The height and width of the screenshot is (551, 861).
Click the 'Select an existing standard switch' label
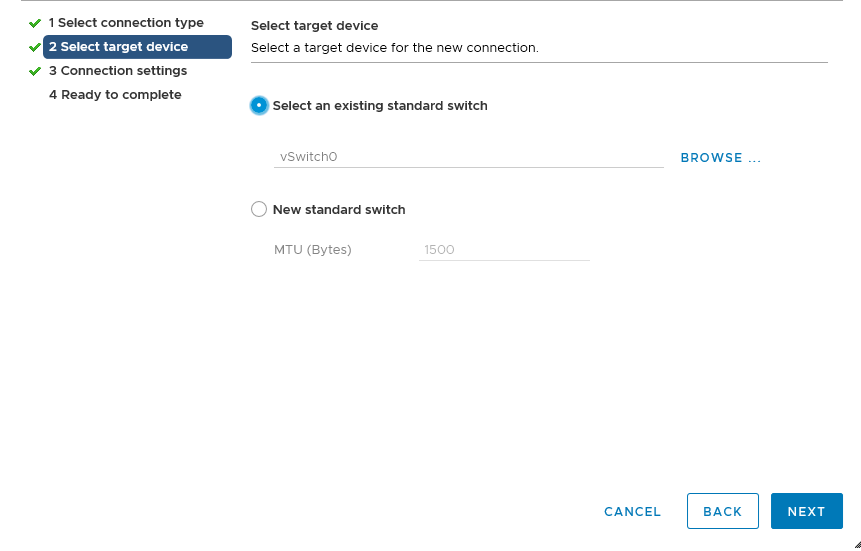(x=380, y=105)
